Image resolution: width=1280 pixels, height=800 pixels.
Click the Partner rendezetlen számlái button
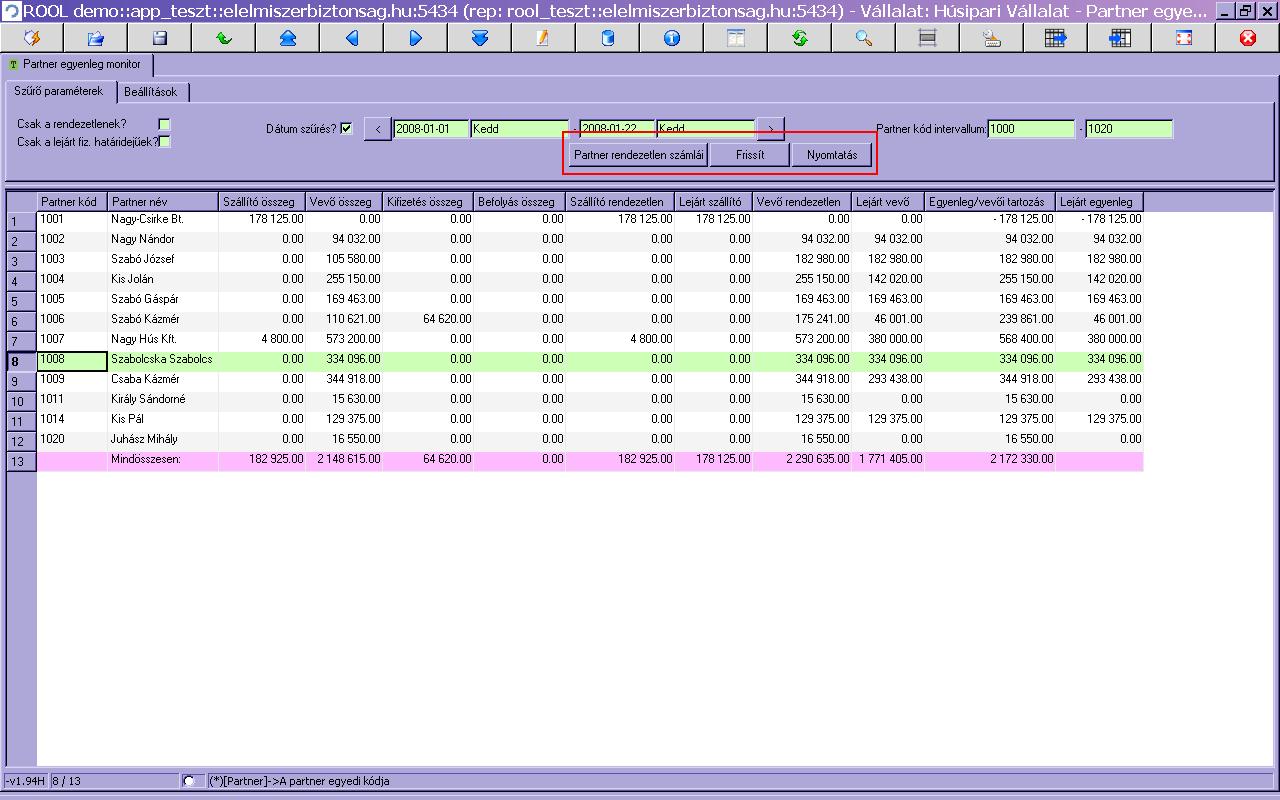(639, 155)
